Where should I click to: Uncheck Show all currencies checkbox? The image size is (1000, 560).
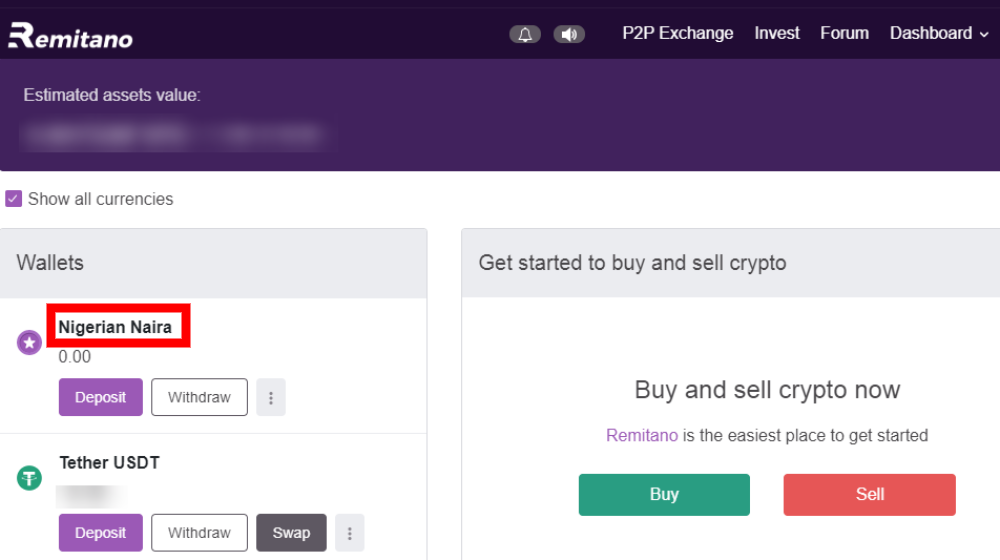point(13,198)
